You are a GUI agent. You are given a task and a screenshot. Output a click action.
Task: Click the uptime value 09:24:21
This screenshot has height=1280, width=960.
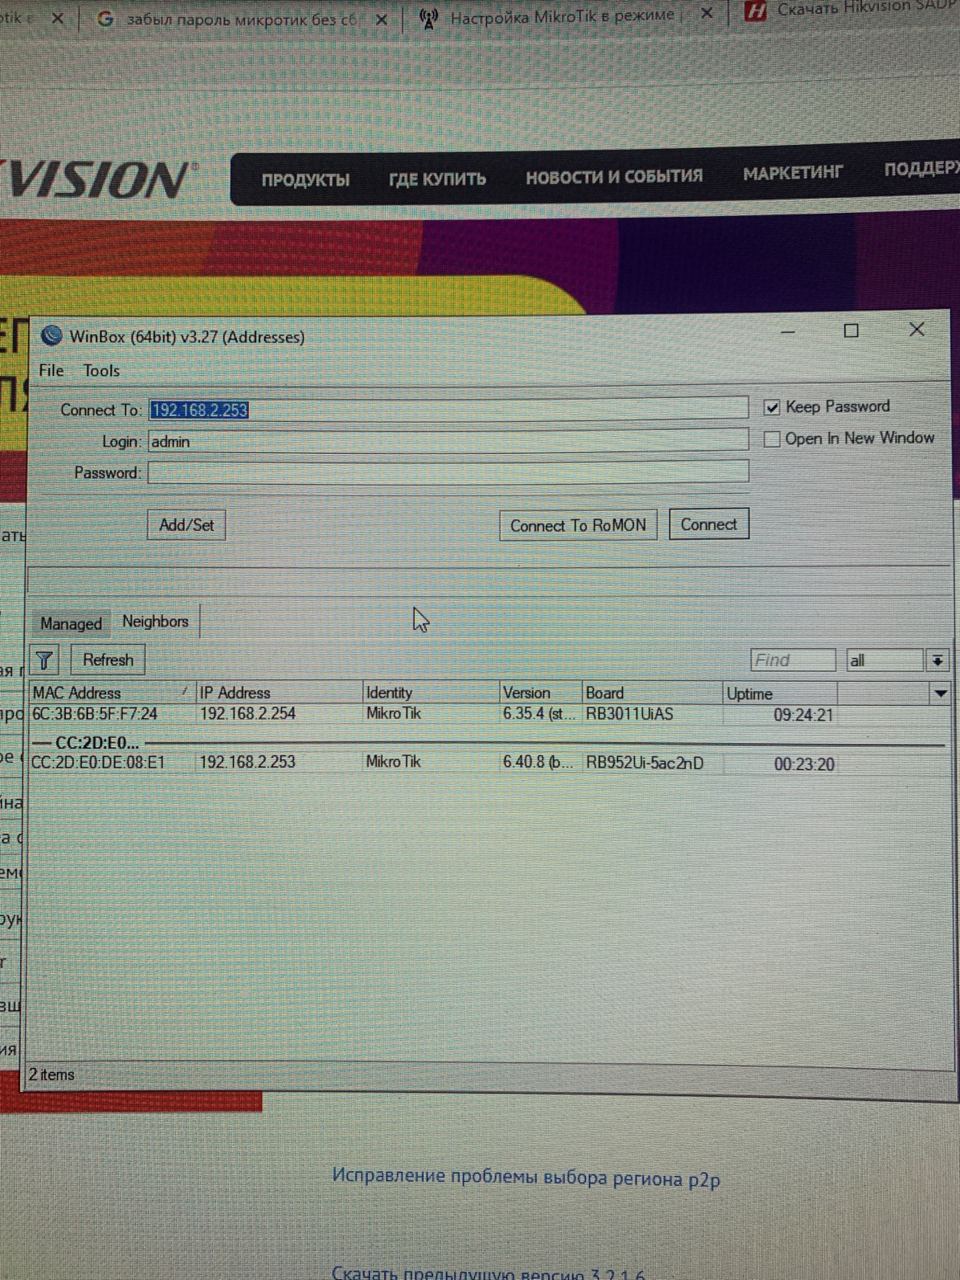804,715
